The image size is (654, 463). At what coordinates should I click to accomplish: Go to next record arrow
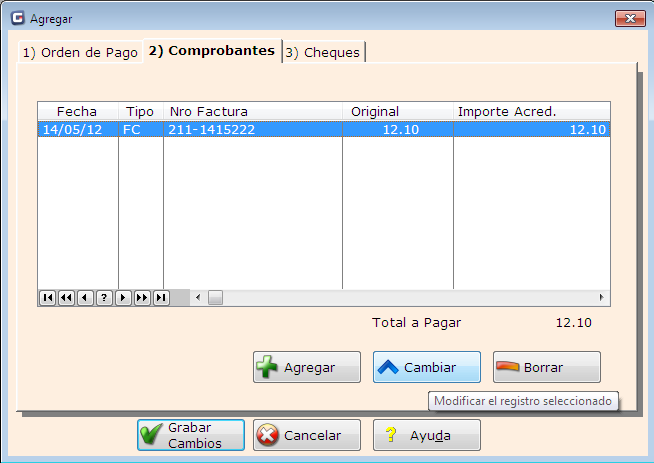tap(123, 298)
